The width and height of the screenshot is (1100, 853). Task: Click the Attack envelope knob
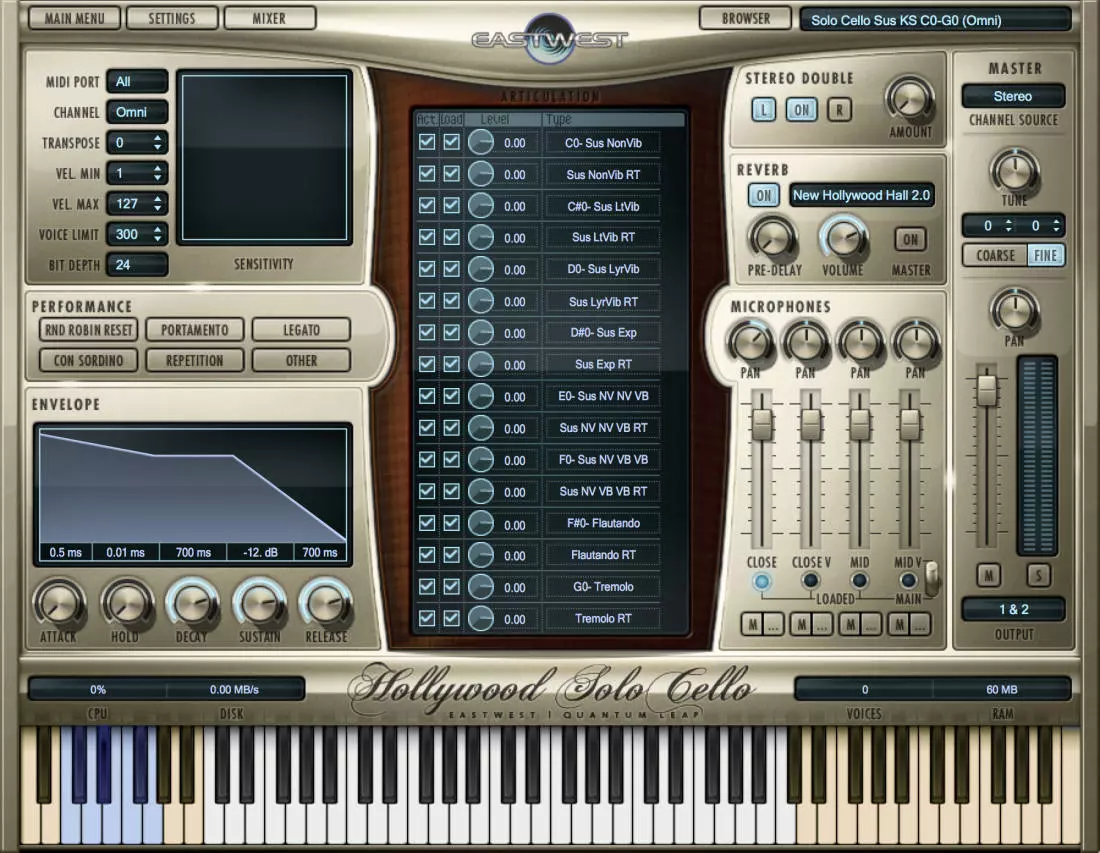point(59,603)
